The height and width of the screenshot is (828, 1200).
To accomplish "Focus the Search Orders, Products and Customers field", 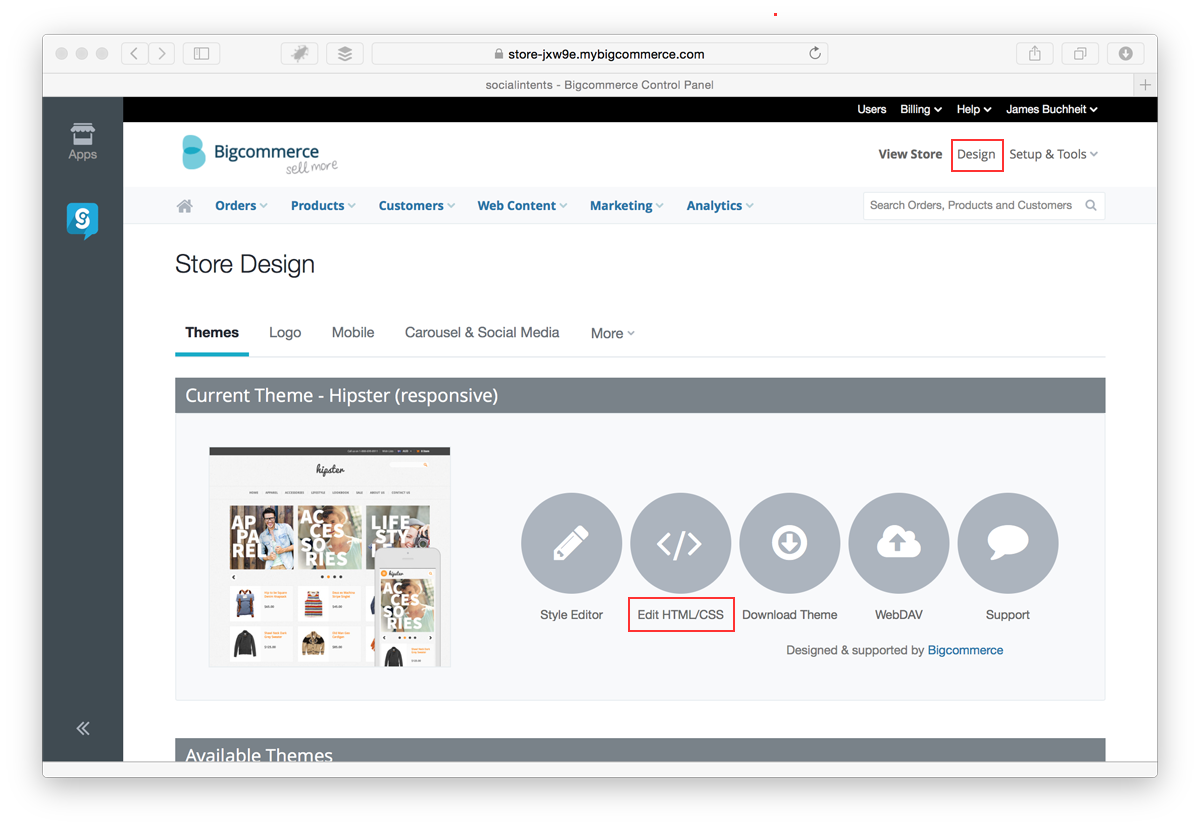I will pyautogui.click(x=984, y=205).
